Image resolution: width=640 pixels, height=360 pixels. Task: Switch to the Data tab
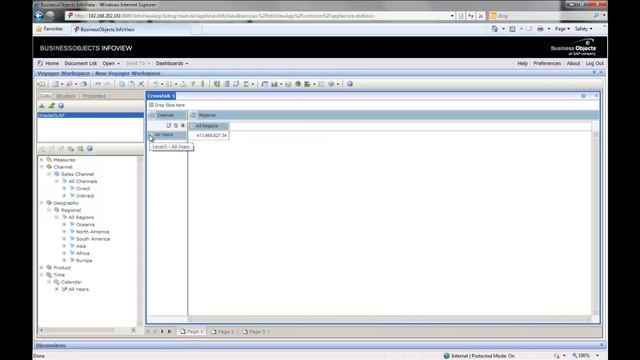[x=45, y=96]
